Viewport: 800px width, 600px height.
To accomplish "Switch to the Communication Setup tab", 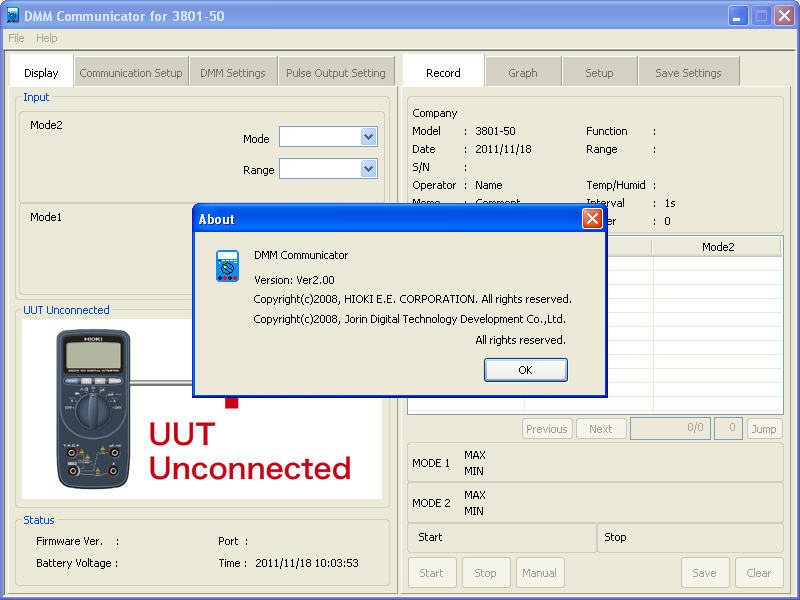I will point(131,73).
